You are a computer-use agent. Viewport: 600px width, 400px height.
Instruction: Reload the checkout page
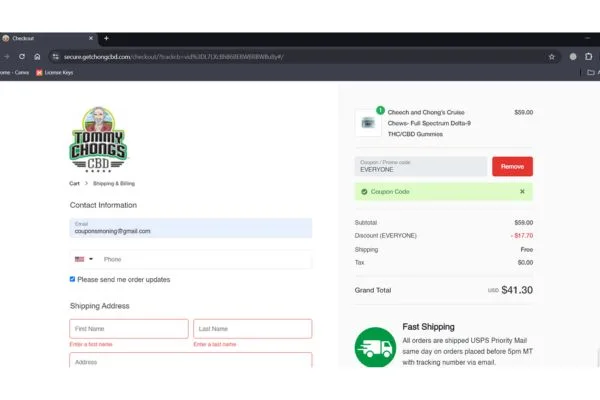[x=22, y=57]
